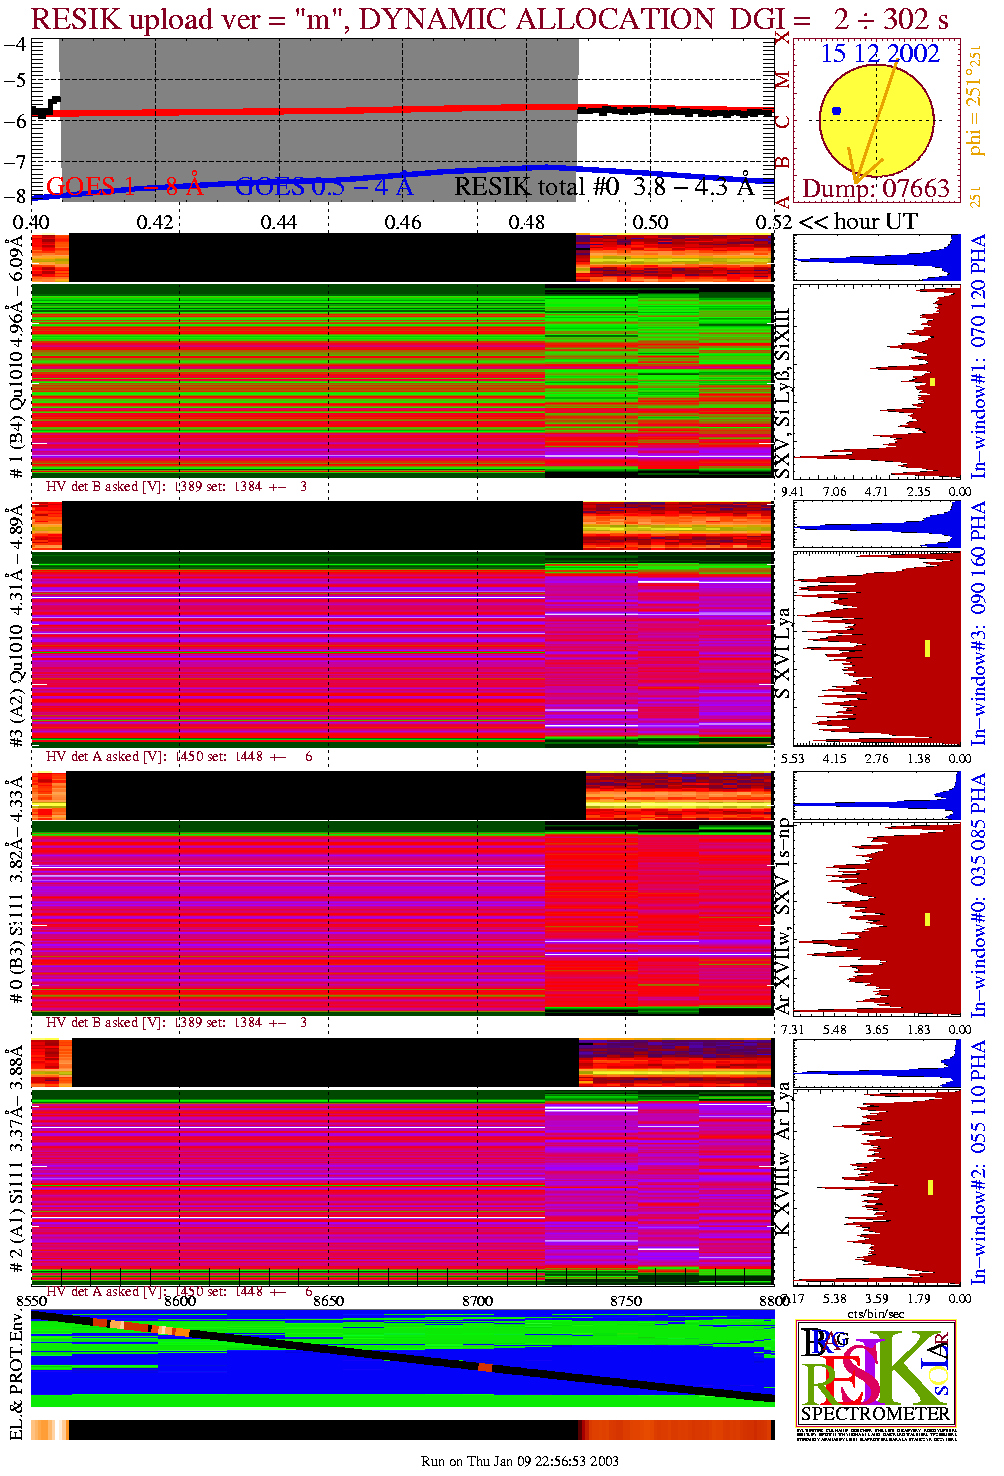Click the 'Run on Thu Jan 09' timestamp

click(x=519, y=1461)
